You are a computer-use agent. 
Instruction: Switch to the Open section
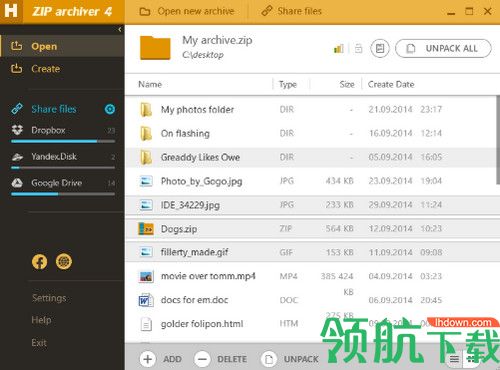pos(62,46)
